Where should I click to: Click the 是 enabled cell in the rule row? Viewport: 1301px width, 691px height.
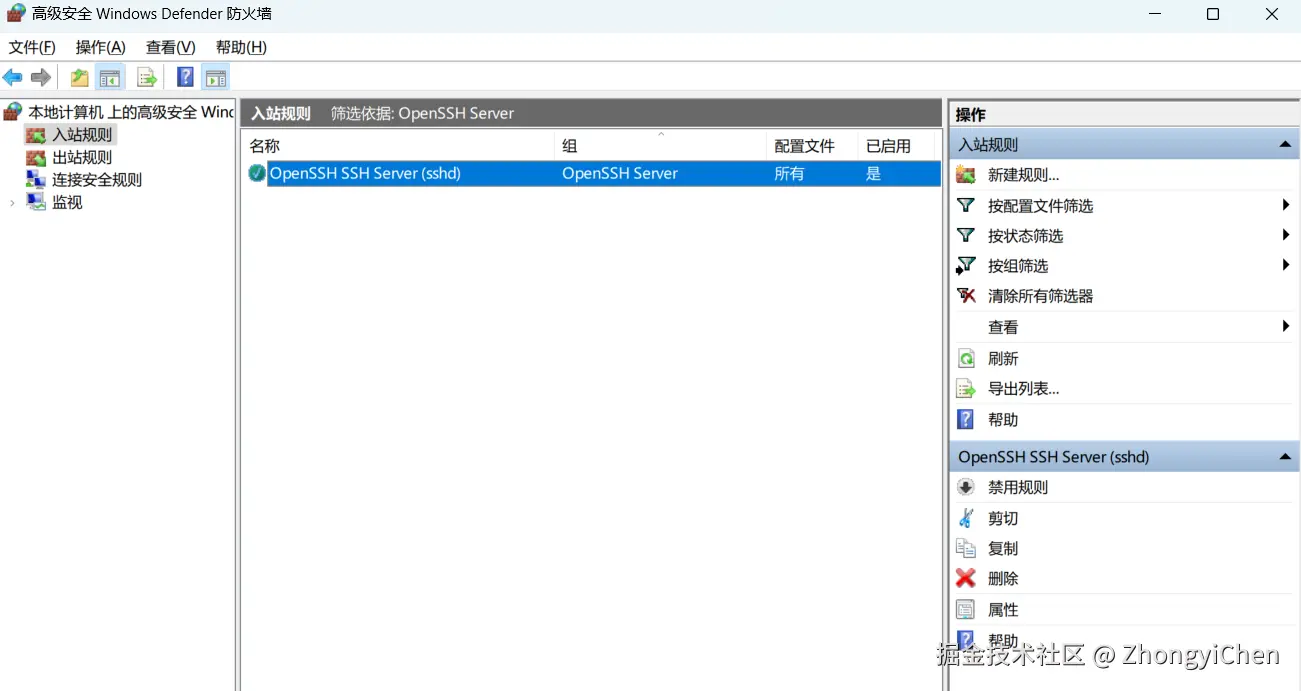tap(873, 174)
